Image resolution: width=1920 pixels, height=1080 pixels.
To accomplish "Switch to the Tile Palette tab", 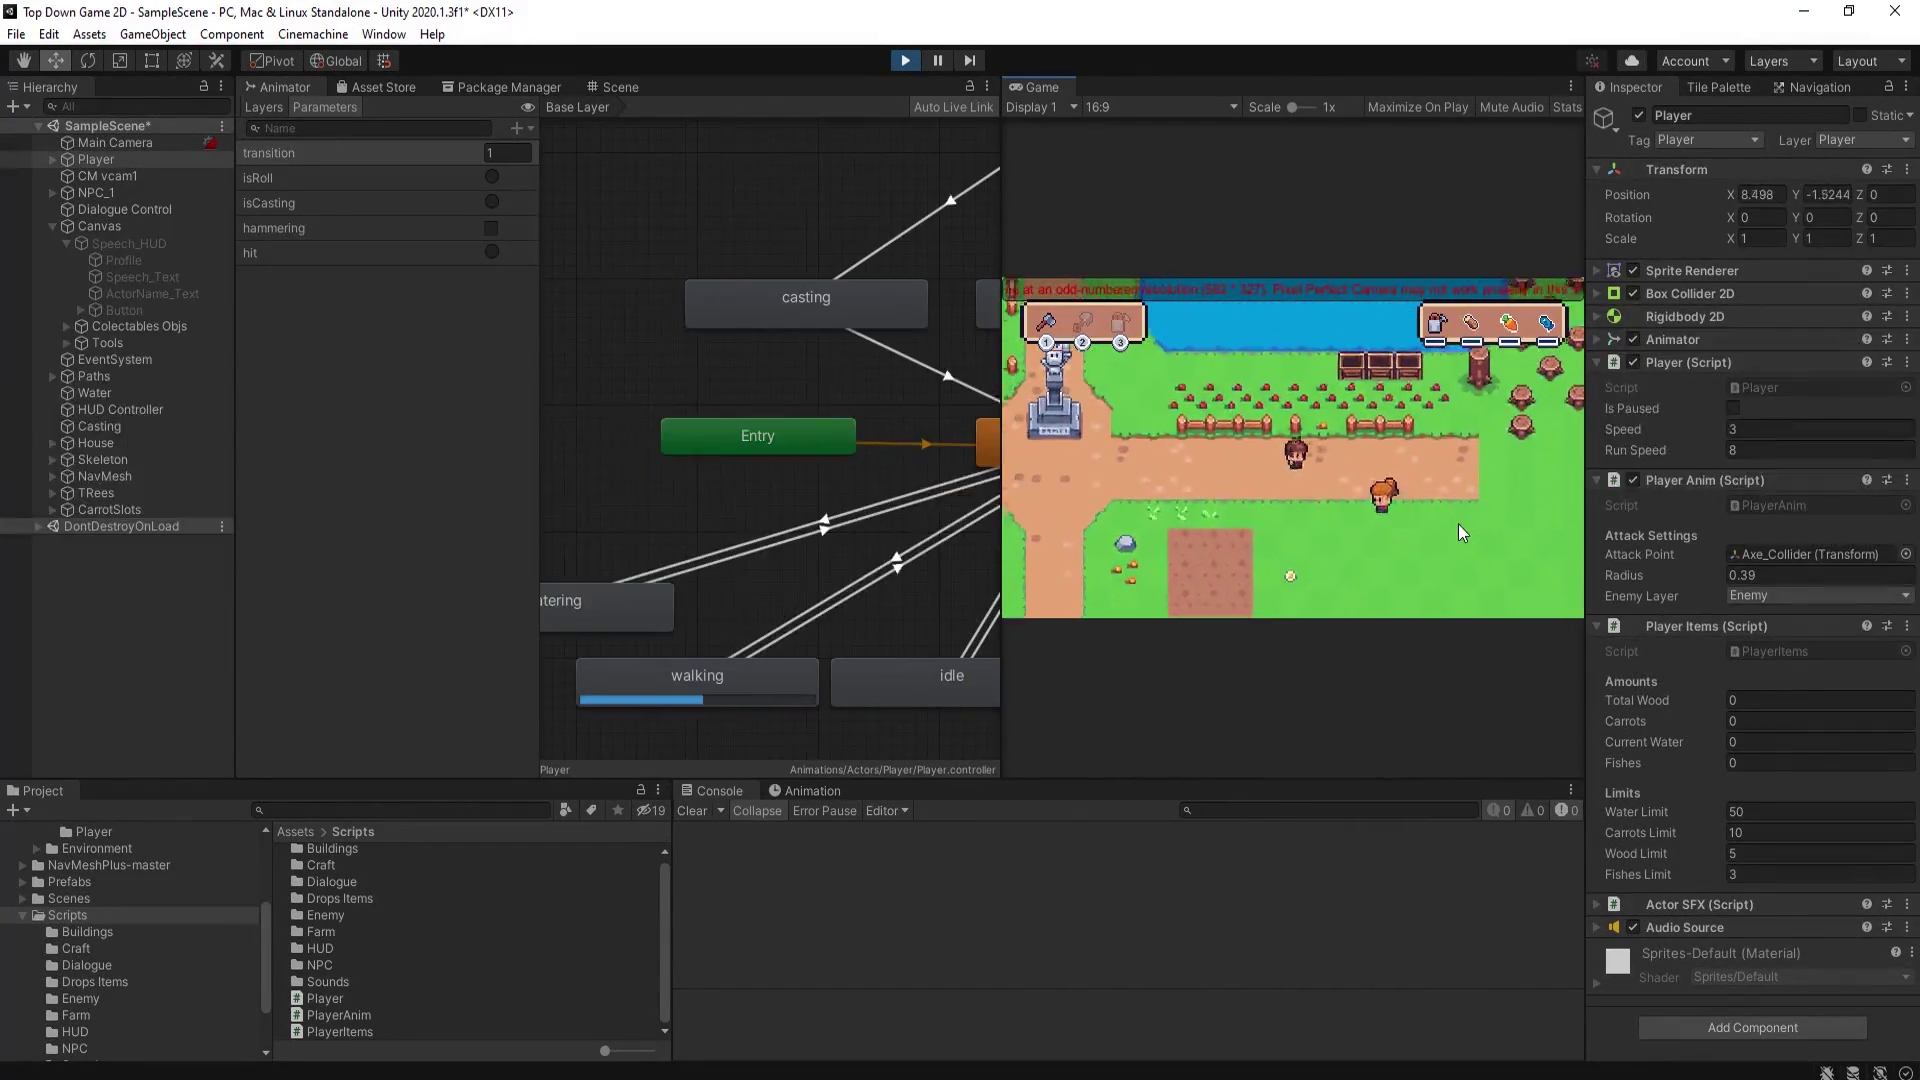I will [1718, 87].
